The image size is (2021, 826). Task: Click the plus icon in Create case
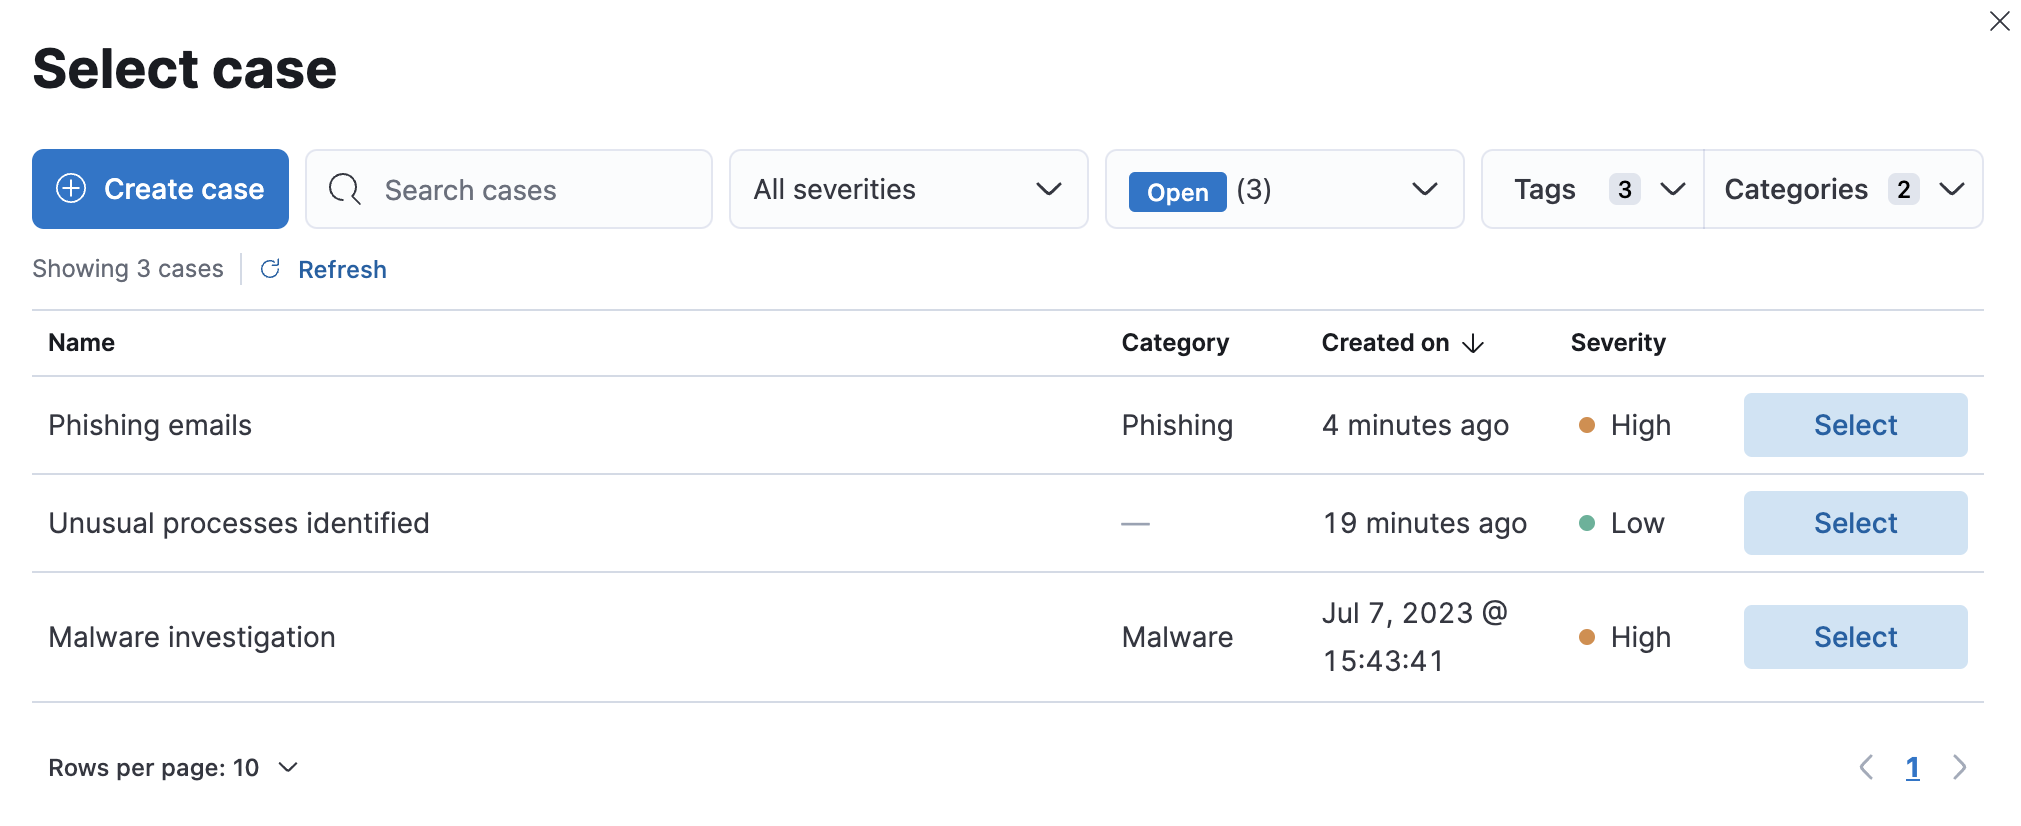point(71,188)
